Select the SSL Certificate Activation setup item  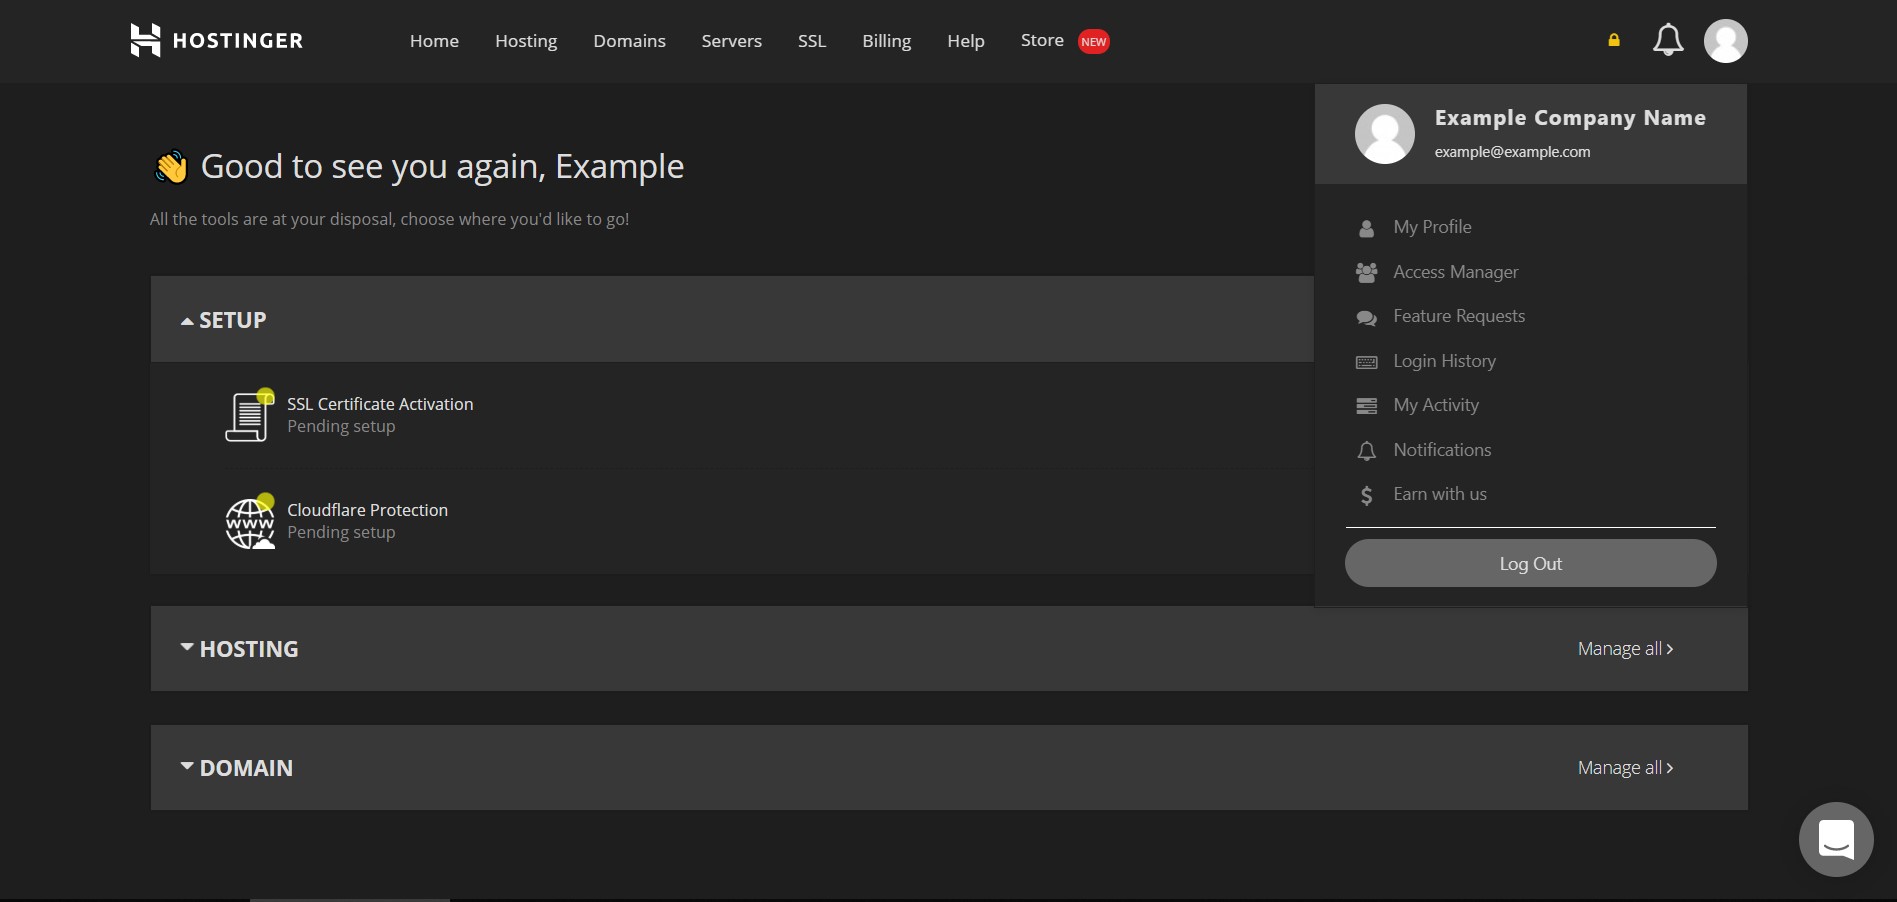[x=380, y=404]
